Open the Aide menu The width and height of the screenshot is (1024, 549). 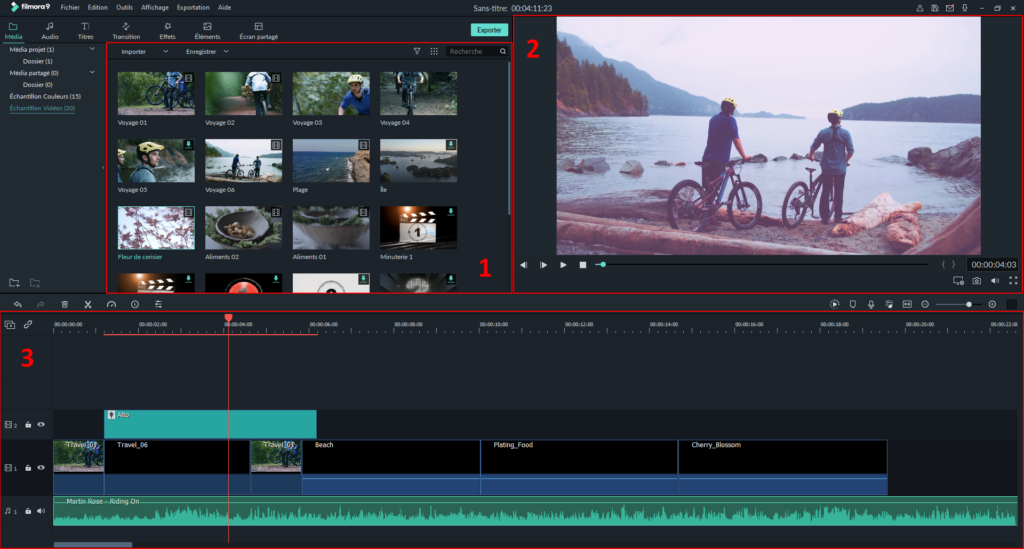pos(224,8)
